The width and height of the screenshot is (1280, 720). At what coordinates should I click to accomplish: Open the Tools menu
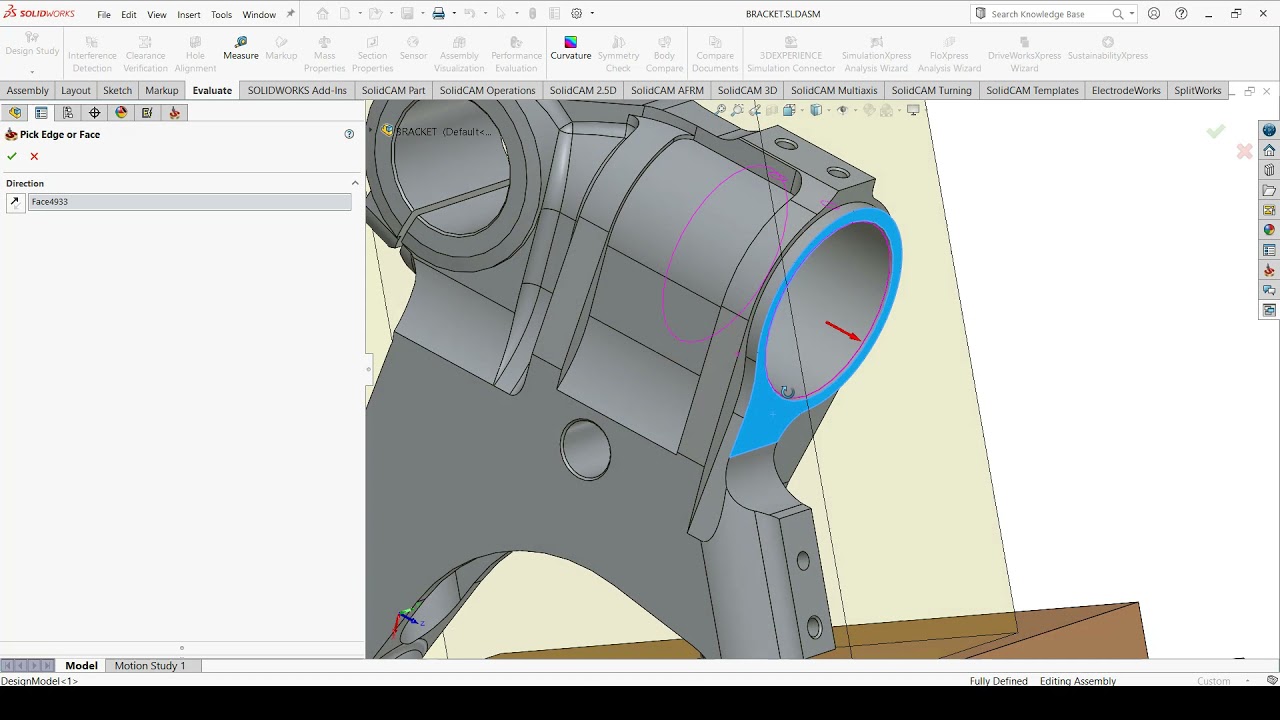click(222, 15)
